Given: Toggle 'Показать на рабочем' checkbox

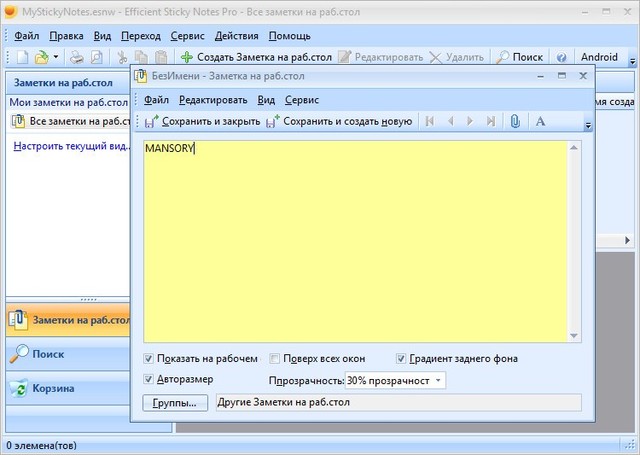Looking at the screenshot, I should click(149, 358).
